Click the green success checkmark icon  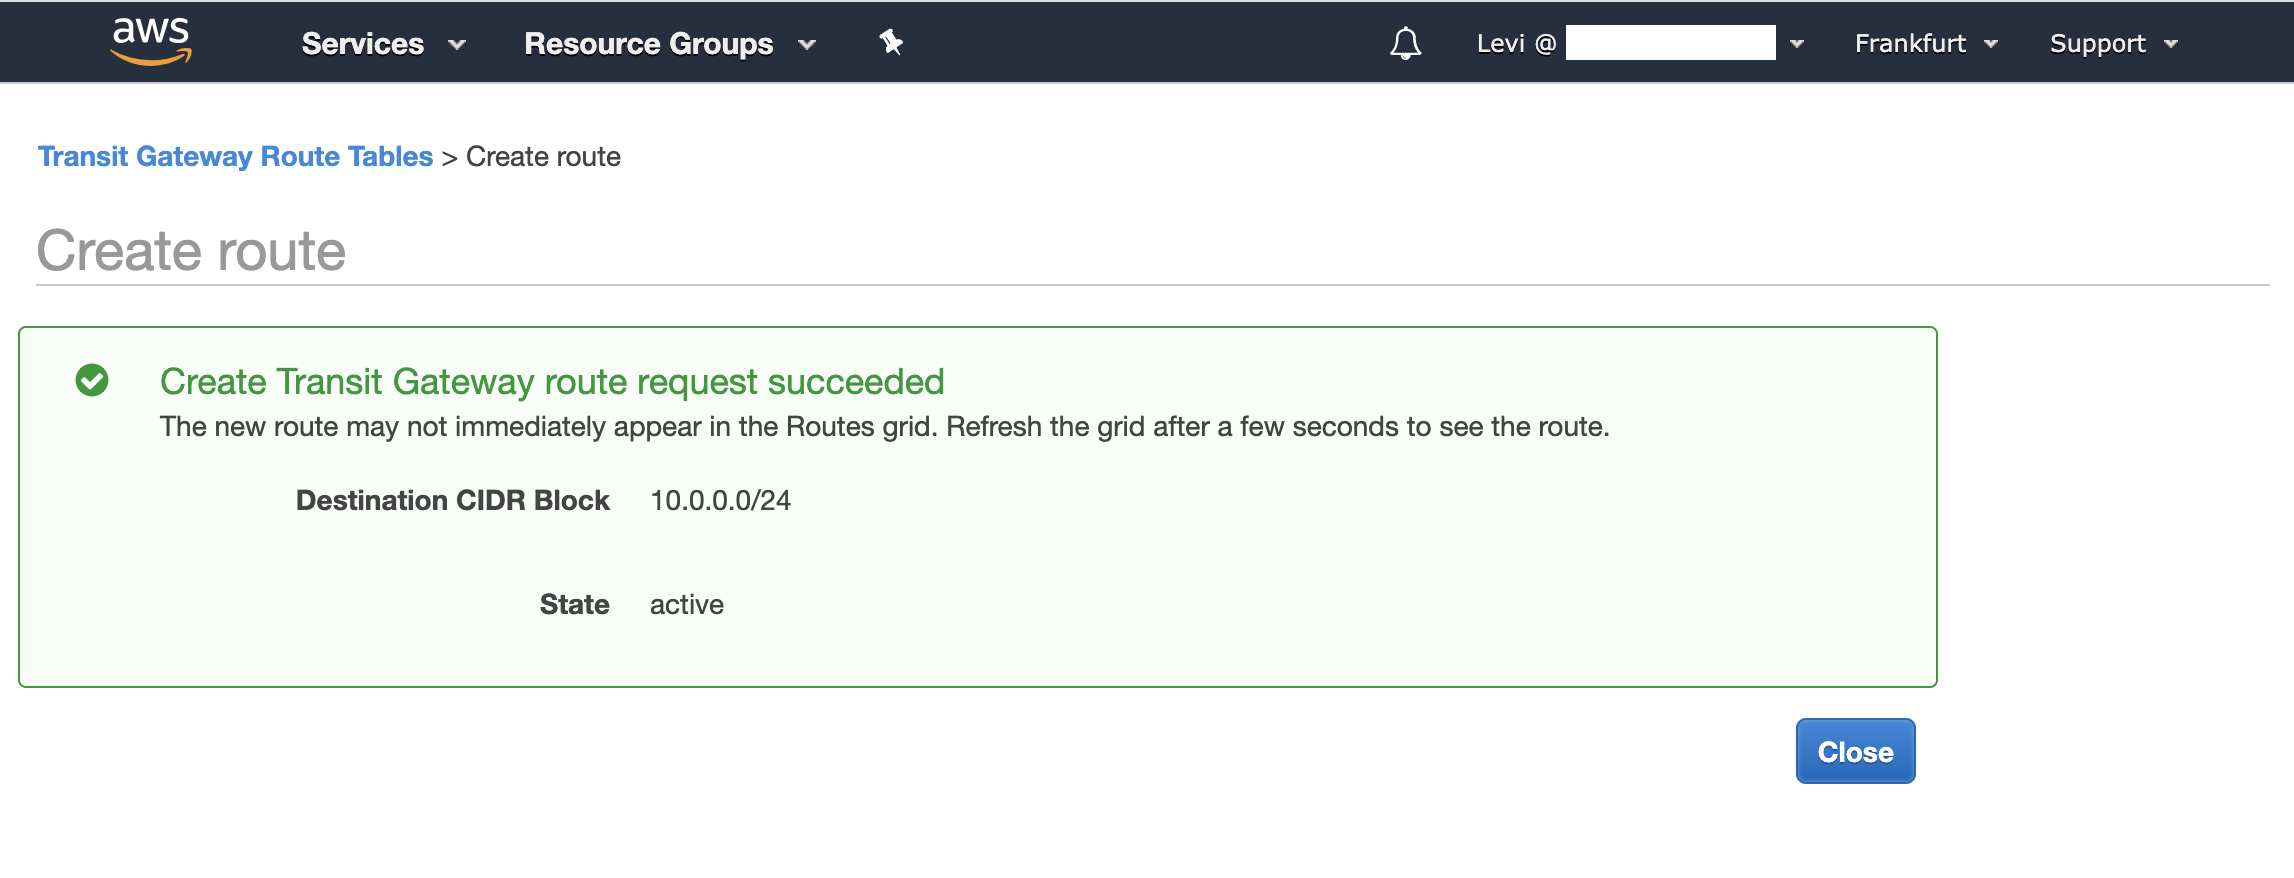(x=92, y=381)
